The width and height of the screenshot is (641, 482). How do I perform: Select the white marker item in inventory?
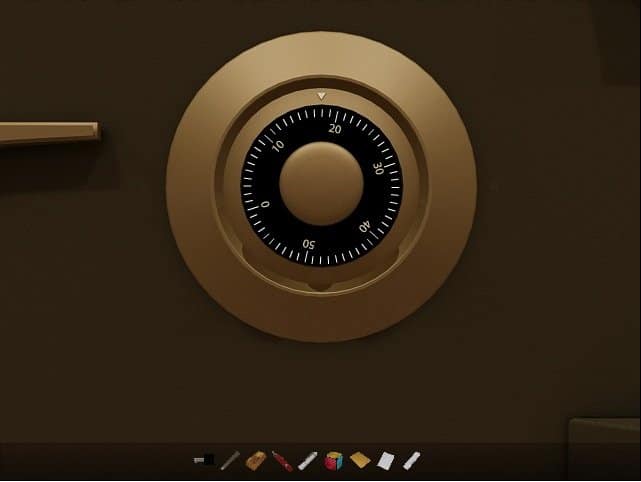point(308,461)
